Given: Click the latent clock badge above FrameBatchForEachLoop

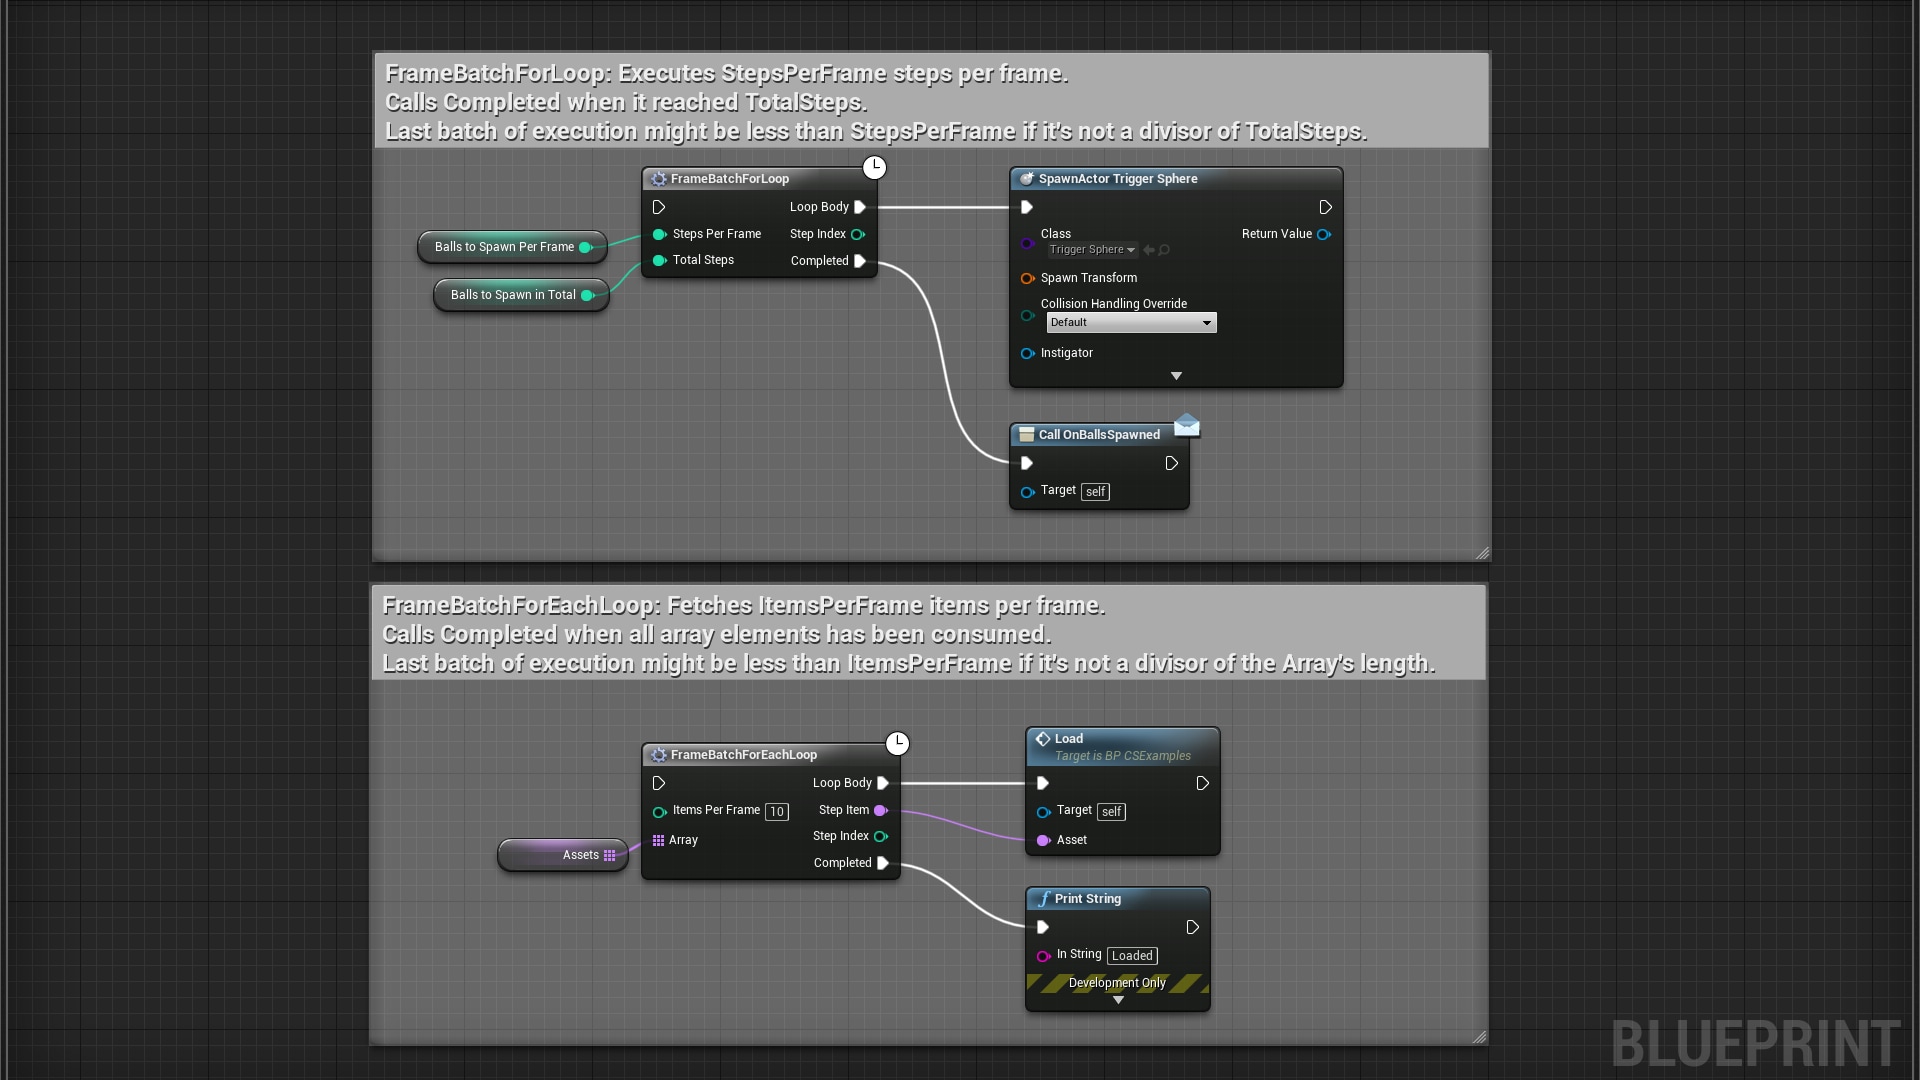Looking at the screenshot, I should click(897, 743).
